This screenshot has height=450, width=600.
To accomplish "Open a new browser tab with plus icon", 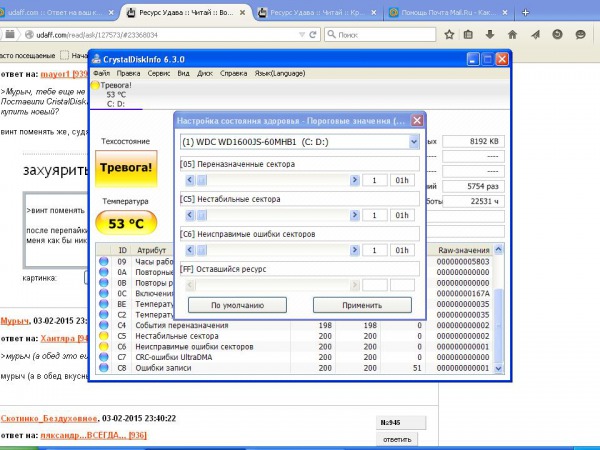I will pos(525,13).
